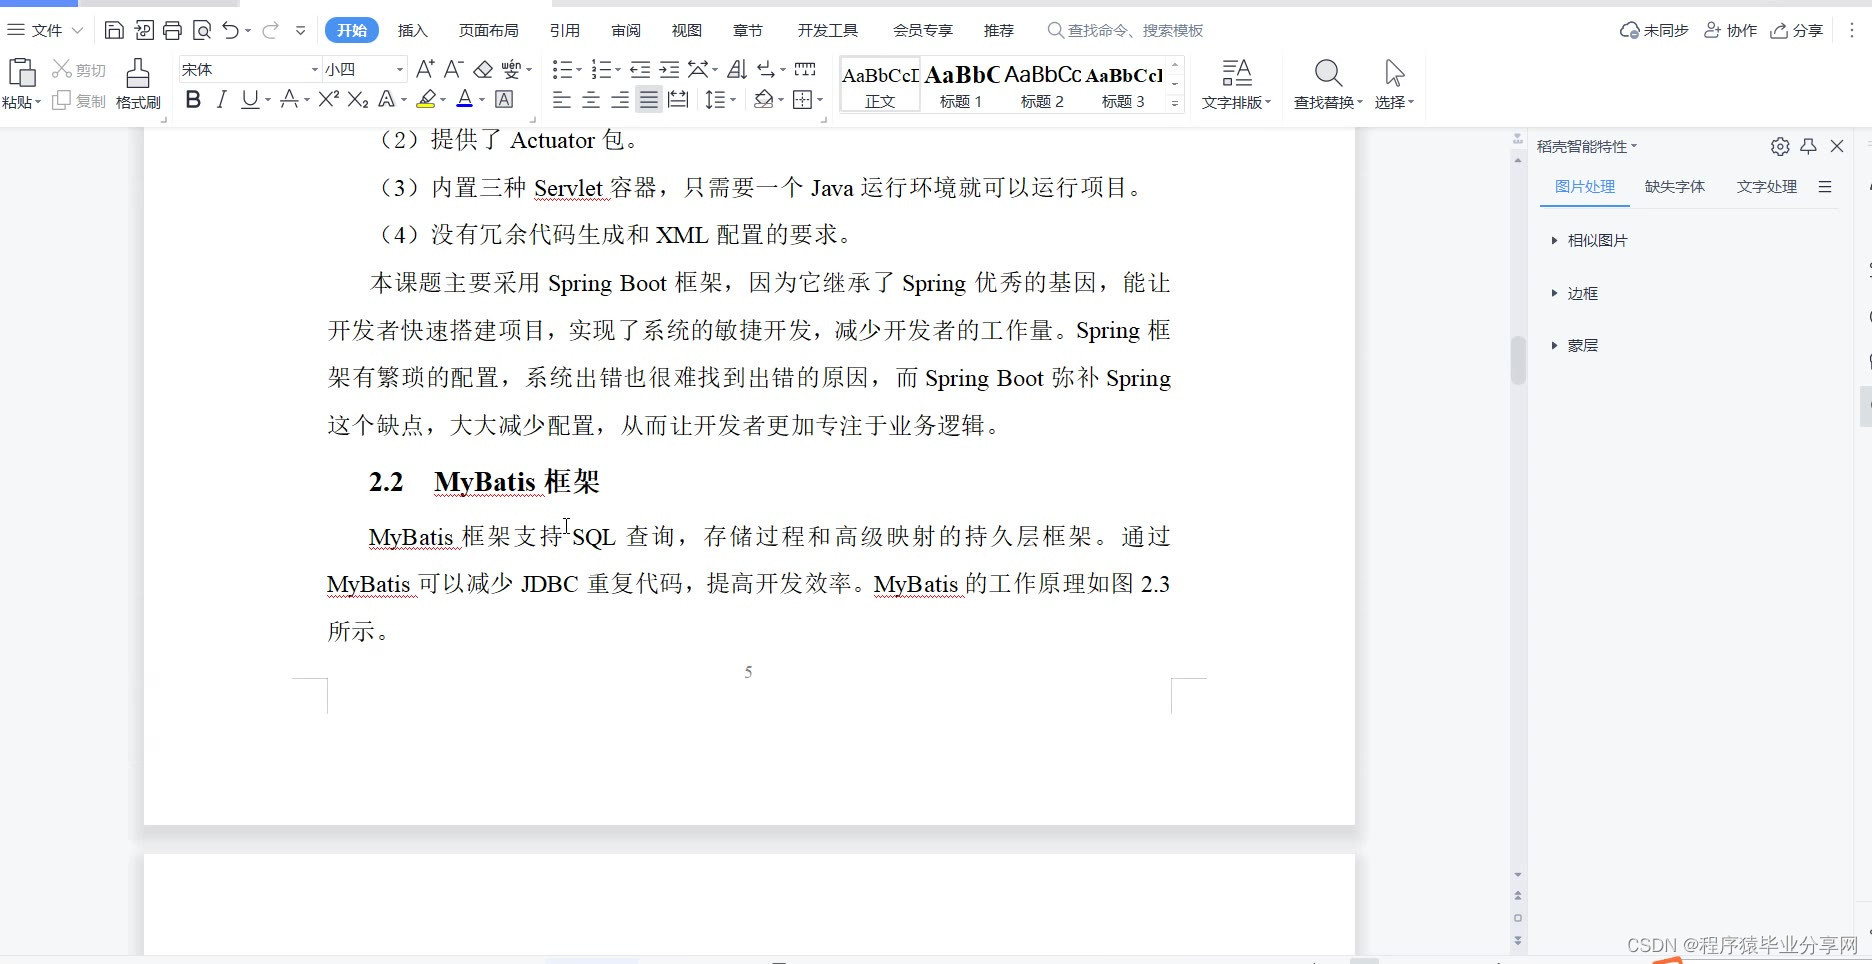Clear formatting with eraser icon
Image resolution: width=1872 pixels, height=964 pixels.
click(483, 69)
